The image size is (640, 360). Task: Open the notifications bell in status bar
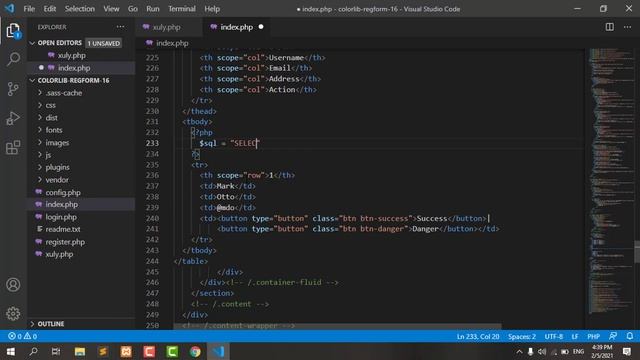pyautogui.click(x=630, y=336)
